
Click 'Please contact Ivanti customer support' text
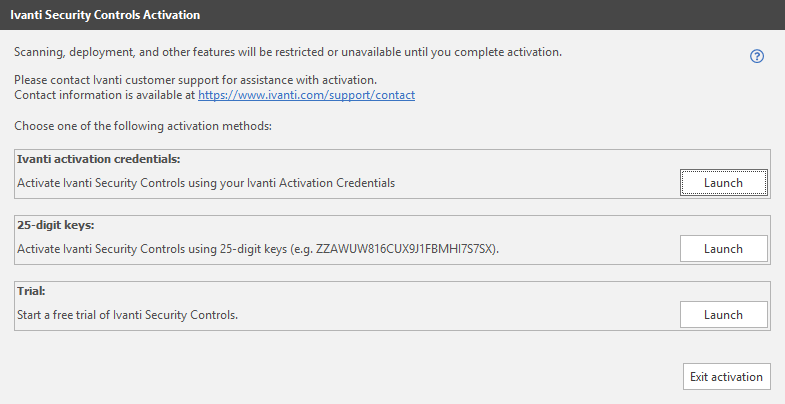(x=195, y=80)
